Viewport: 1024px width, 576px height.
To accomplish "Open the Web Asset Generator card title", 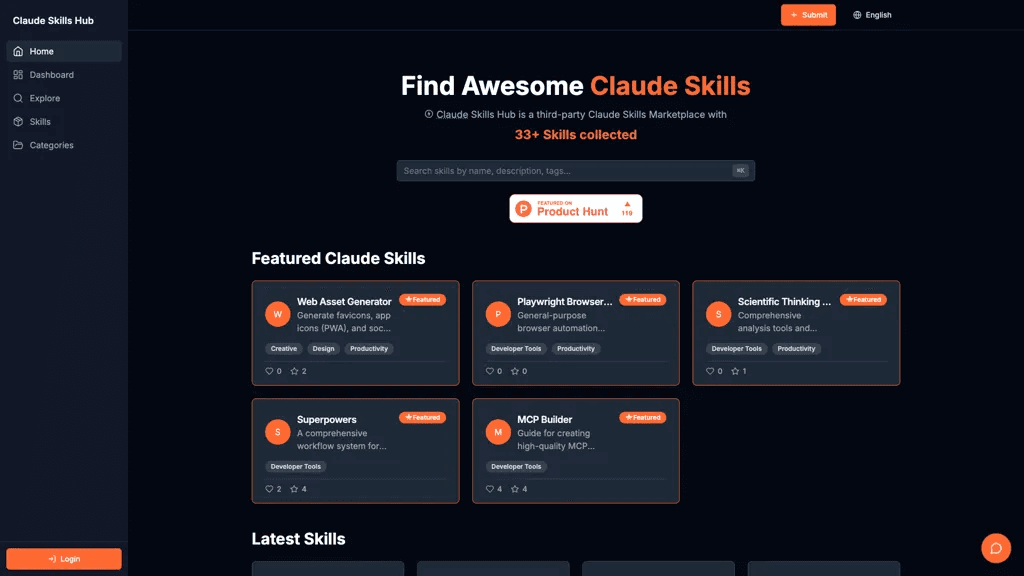I will [x=344, y=302].
